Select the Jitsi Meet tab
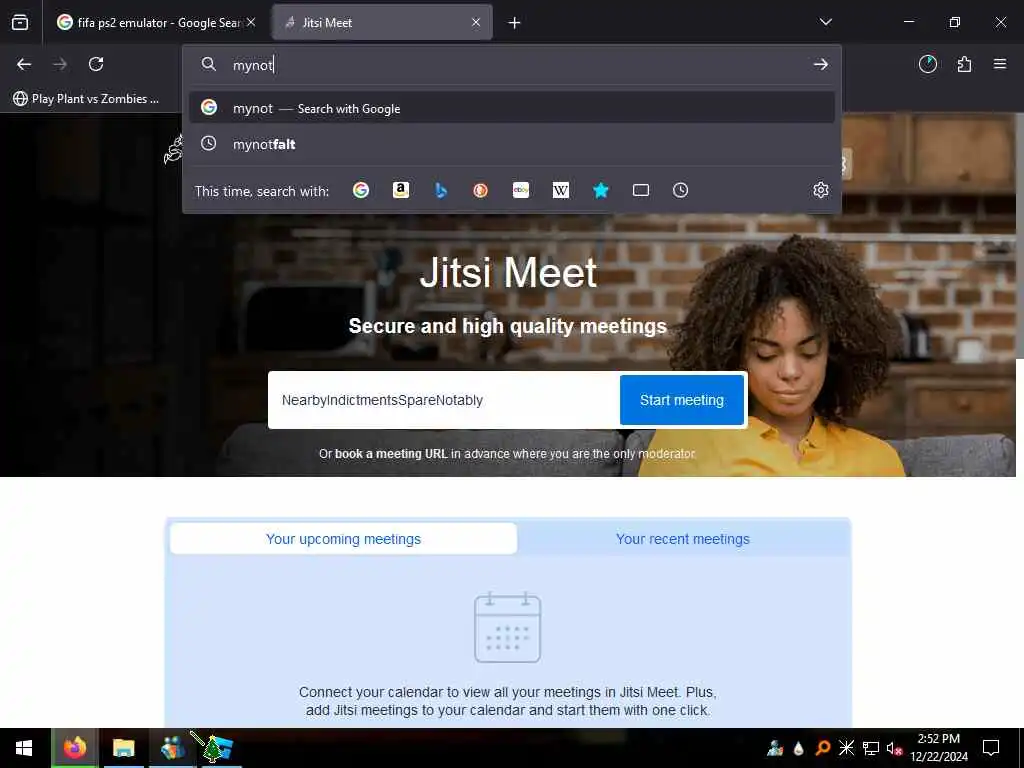 click(382, 22)
